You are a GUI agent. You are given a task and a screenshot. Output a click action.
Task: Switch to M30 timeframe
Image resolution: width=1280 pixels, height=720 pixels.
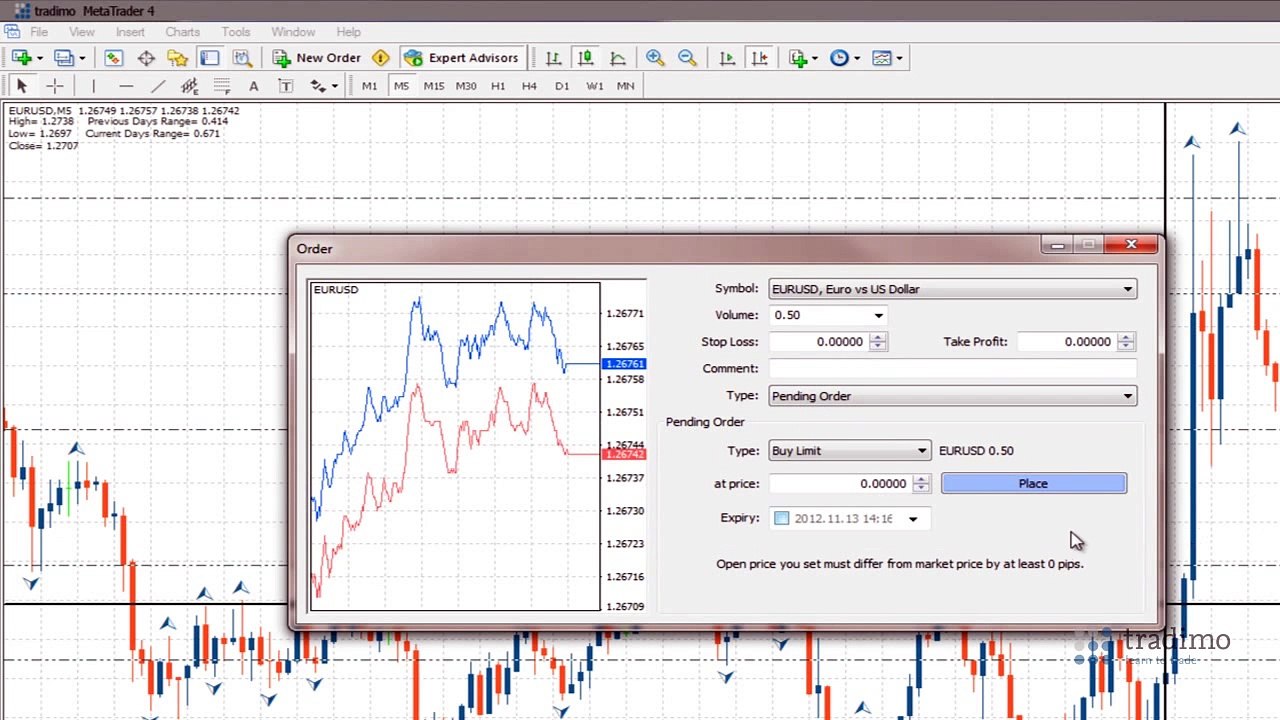(x=466, y=86)
